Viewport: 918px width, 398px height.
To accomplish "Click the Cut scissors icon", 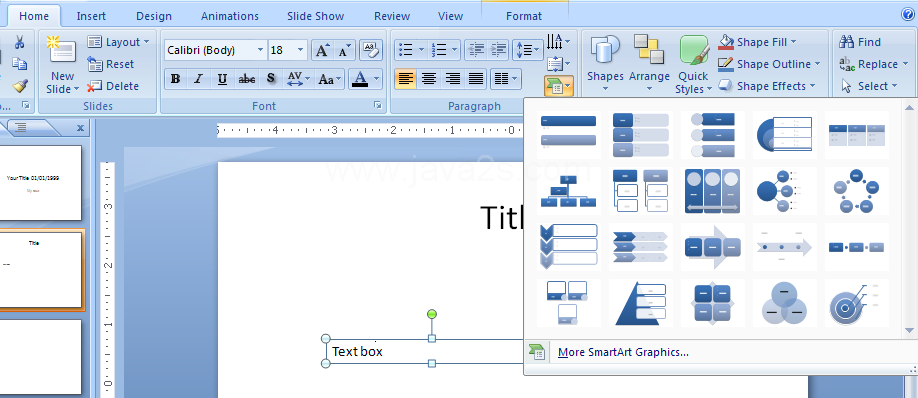I will click(x=19, y=42).
